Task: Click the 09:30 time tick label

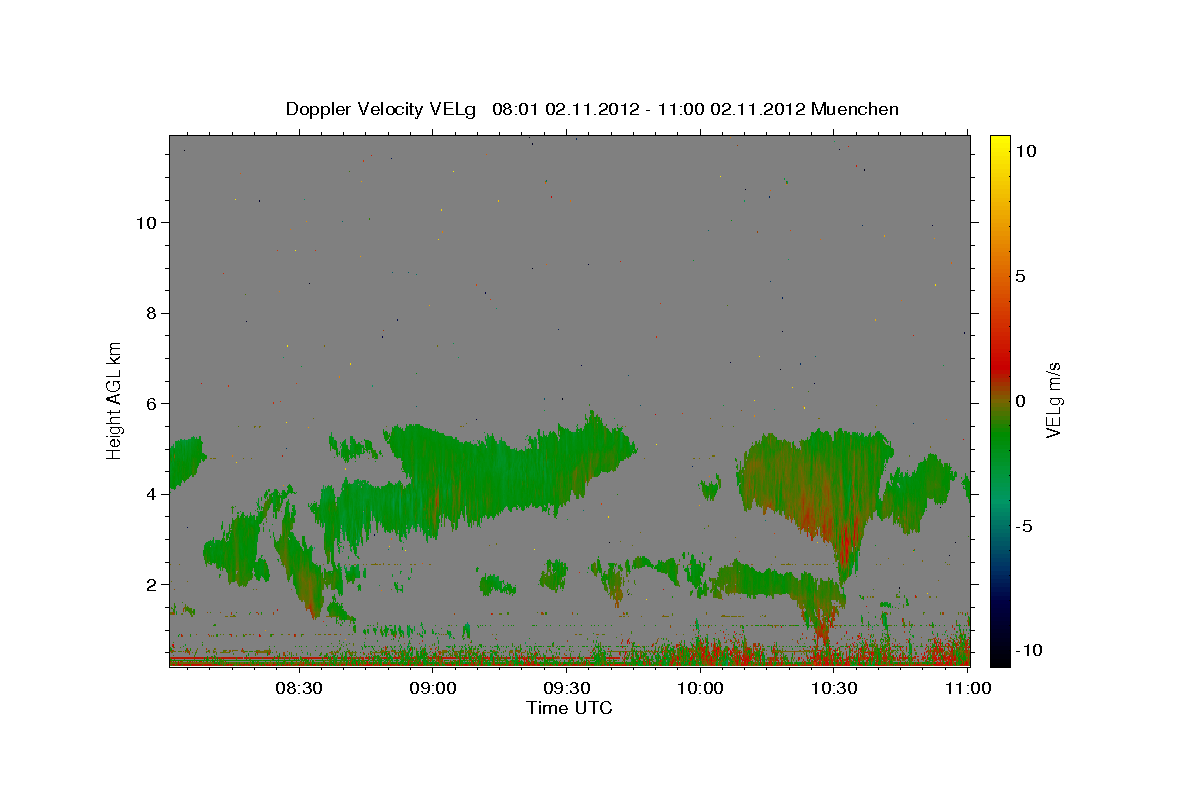Action: (567, 688)
